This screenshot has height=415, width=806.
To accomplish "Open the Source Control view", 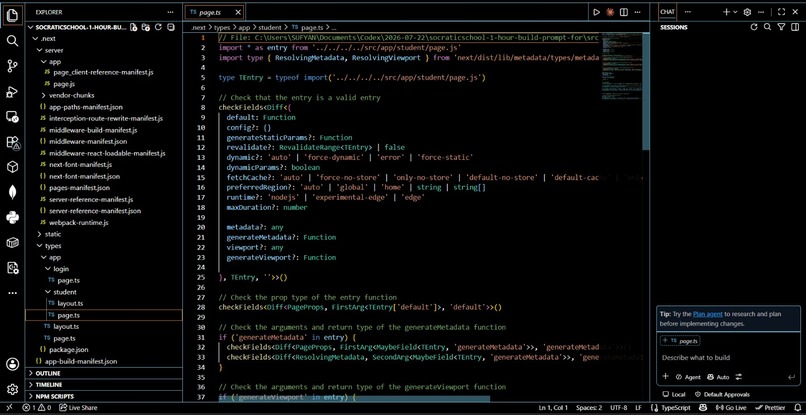I will click(x=12, y=66).
